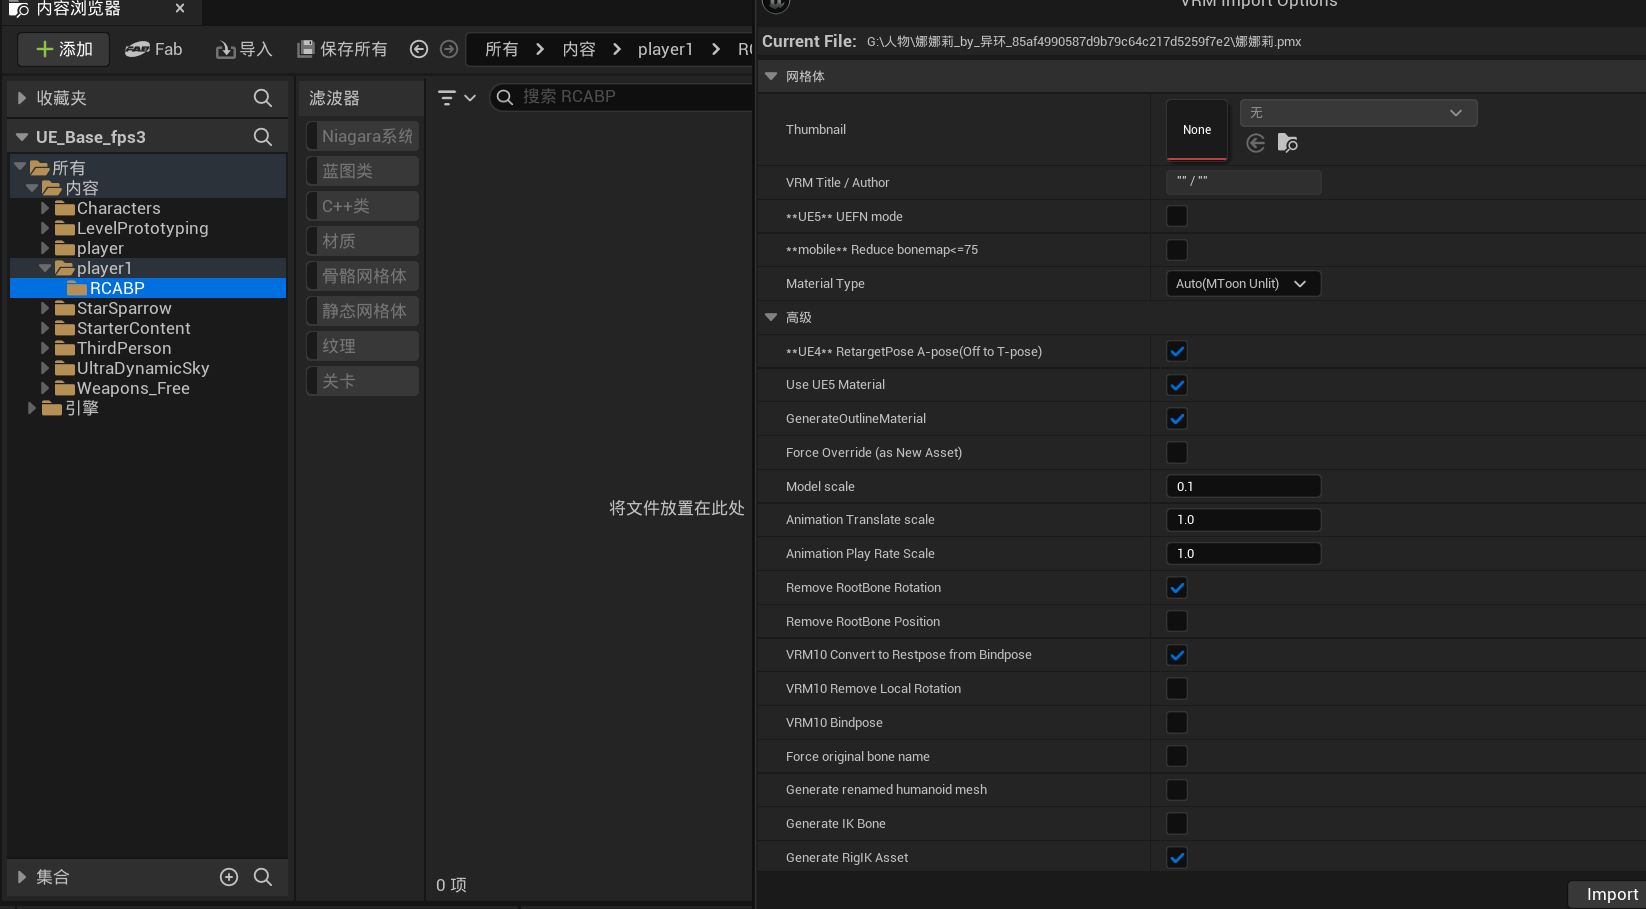Navigate back with the left arrow icon
Image resolution: width=1646 pixels, height=909 pixels.
point(419,48)
